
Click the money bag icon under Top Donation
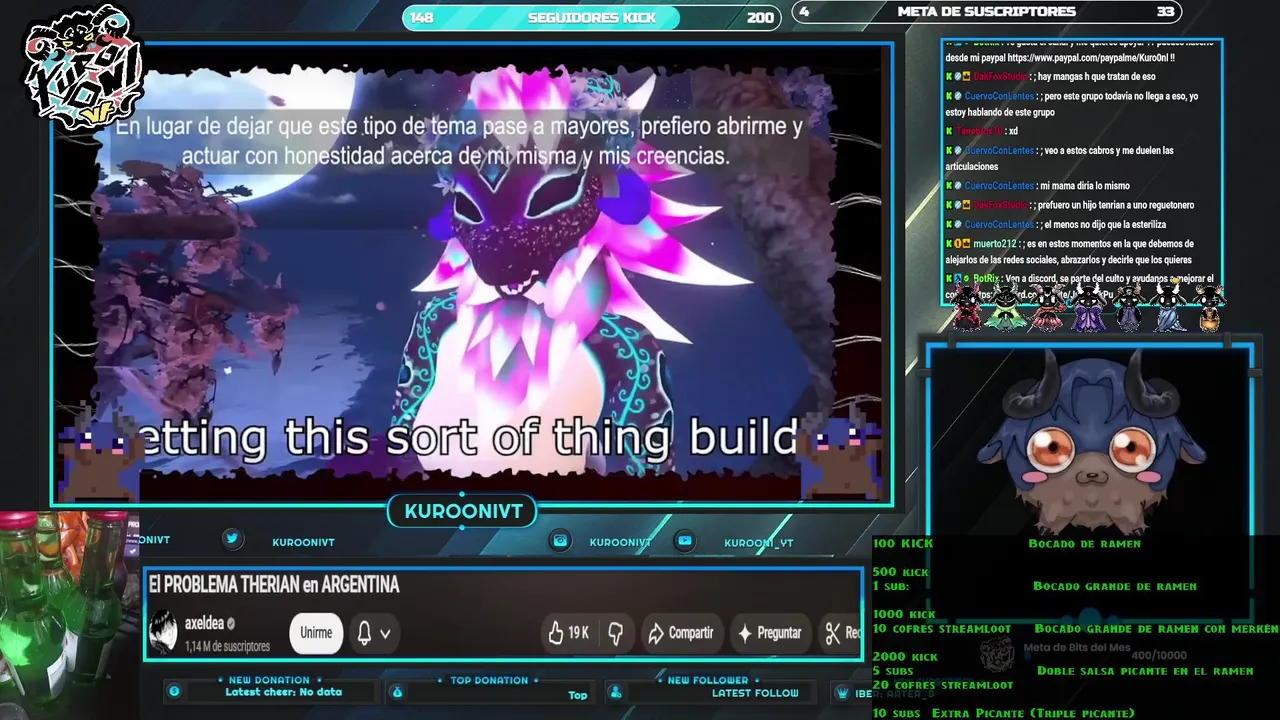397,691
